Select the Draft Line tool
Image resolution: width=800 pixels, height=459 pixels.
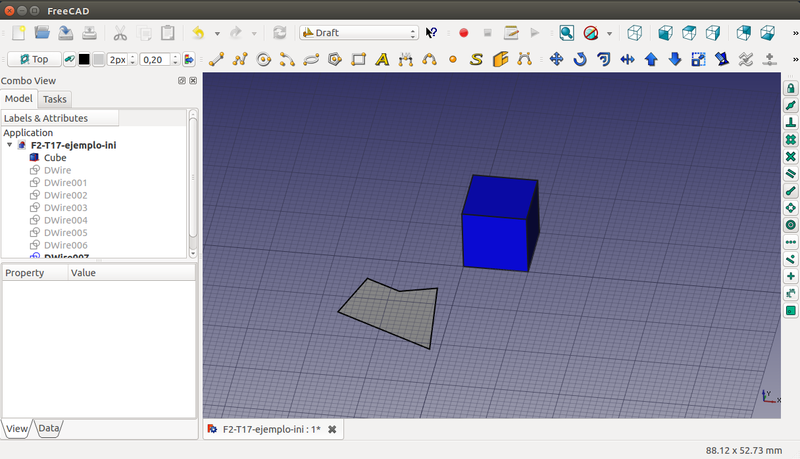216,59
